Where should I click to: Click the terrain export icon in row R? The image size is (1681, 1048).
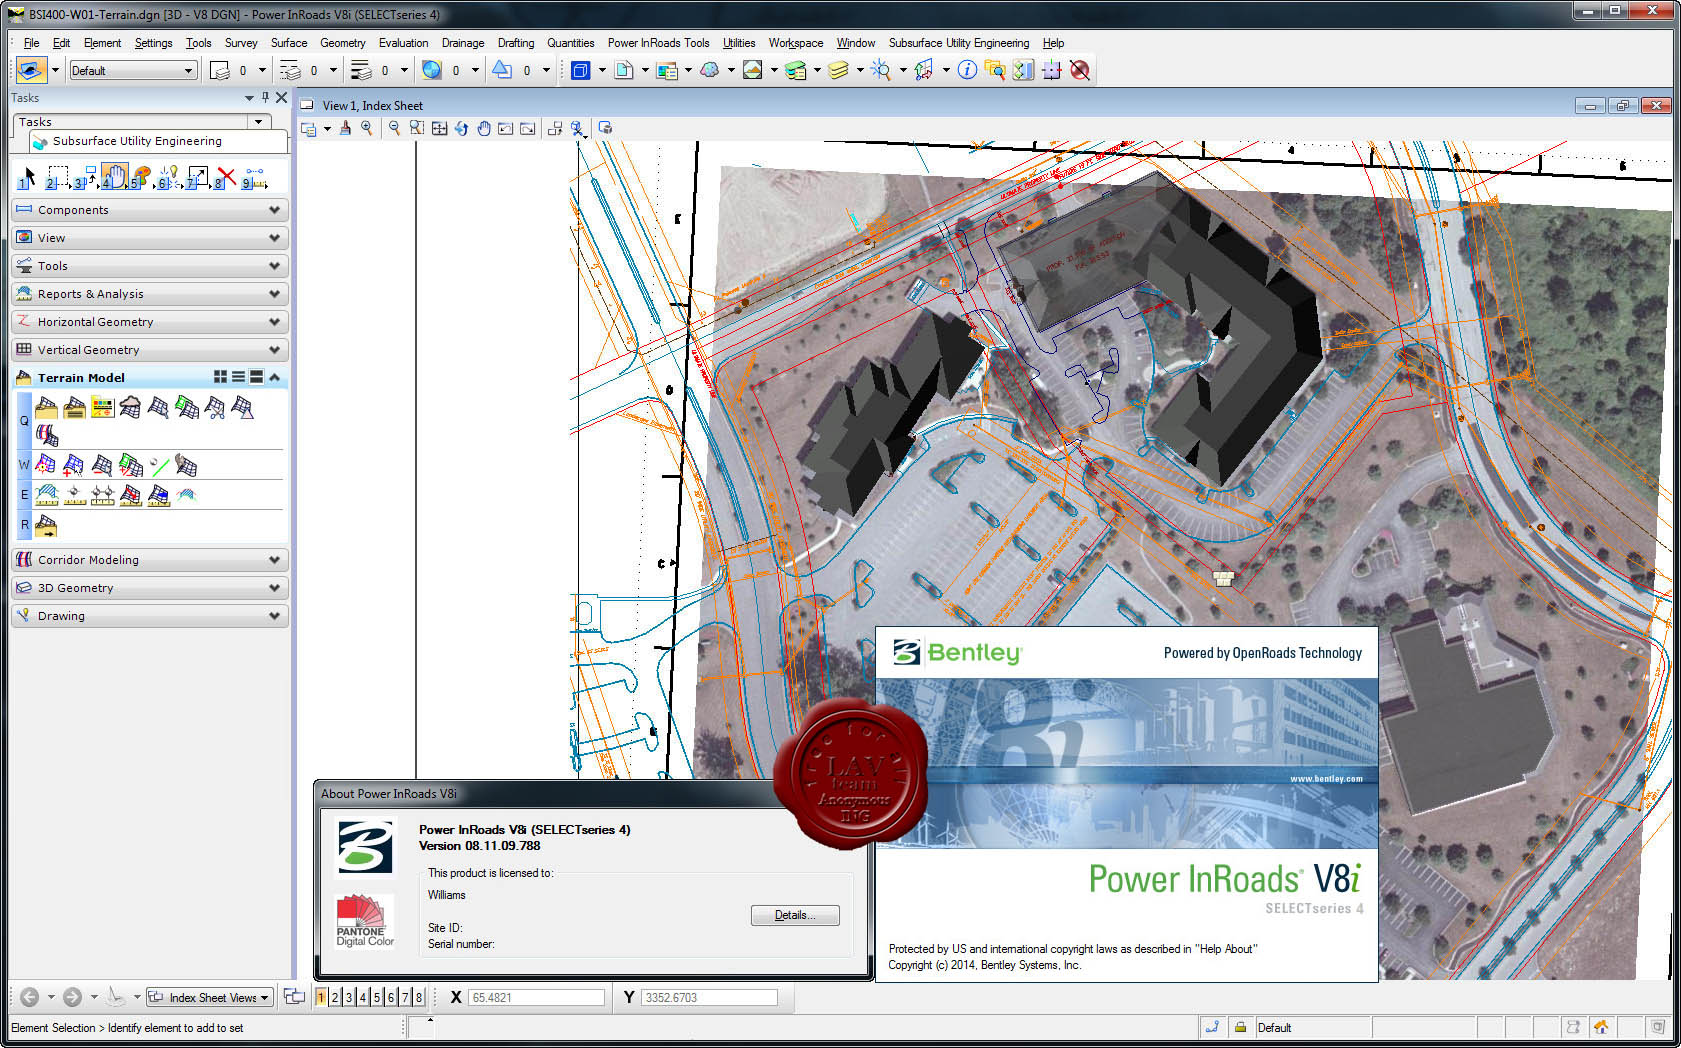pos(46,525)
